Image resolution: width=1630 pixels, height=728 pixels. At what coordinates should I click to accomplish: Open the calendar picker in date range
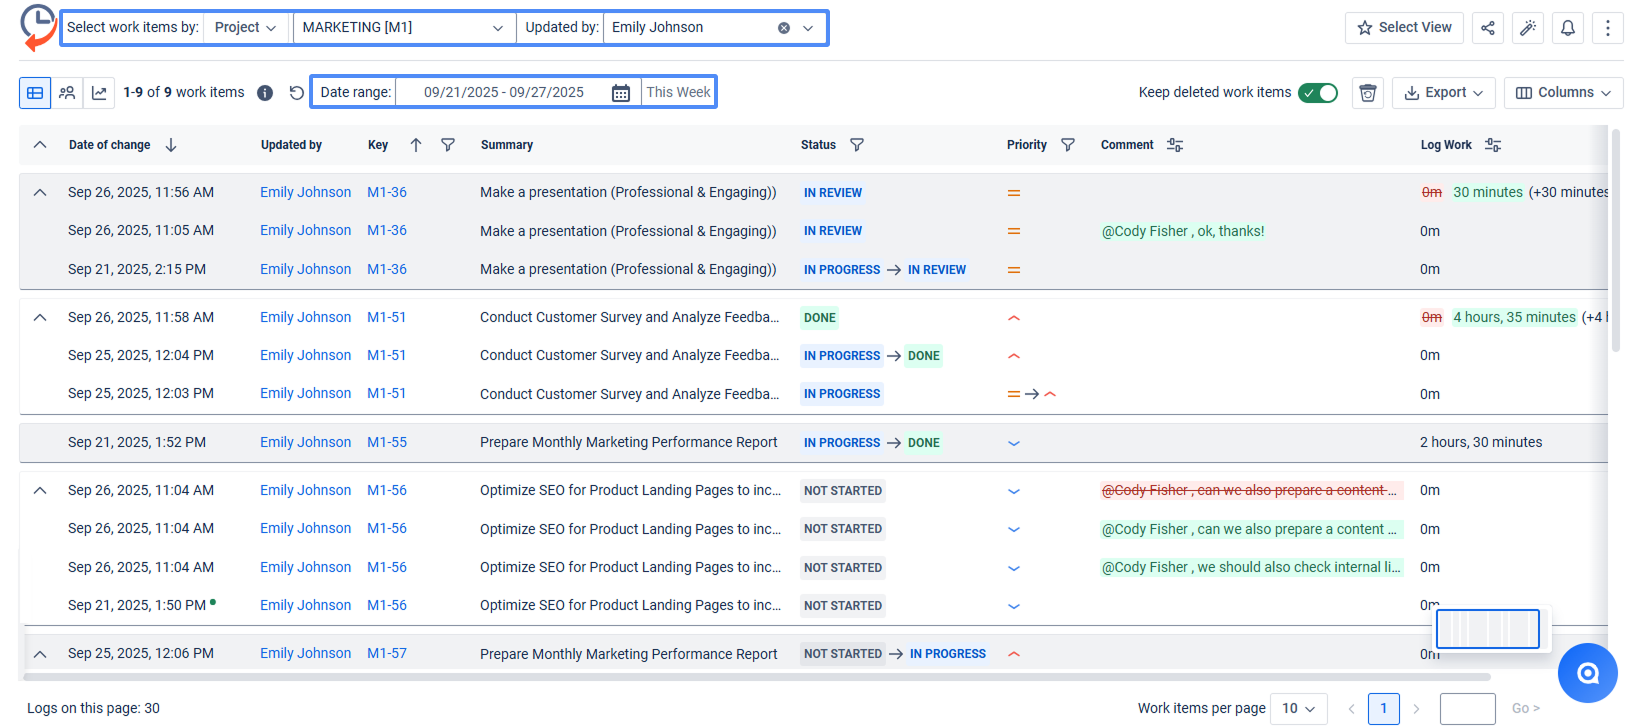click(621, 93)
